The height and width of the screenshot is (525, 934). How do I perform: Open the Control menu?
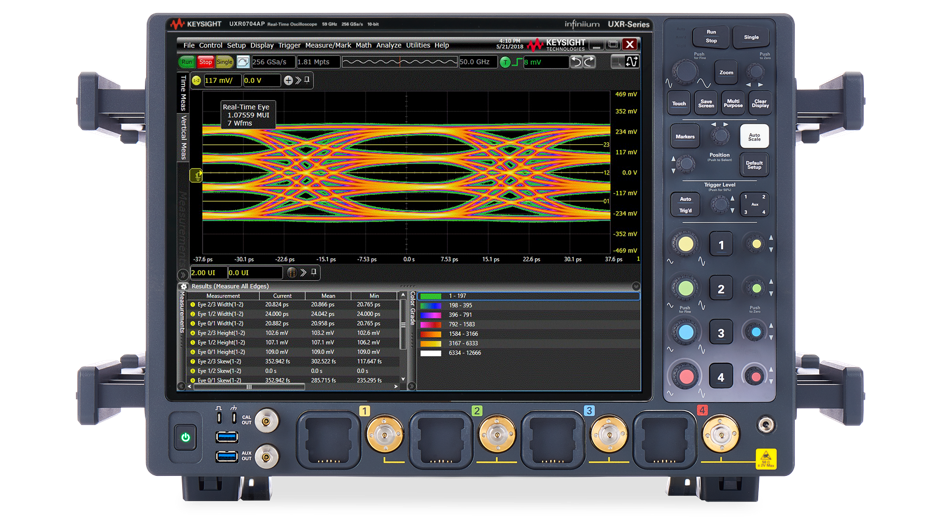[x=210, y=45]
